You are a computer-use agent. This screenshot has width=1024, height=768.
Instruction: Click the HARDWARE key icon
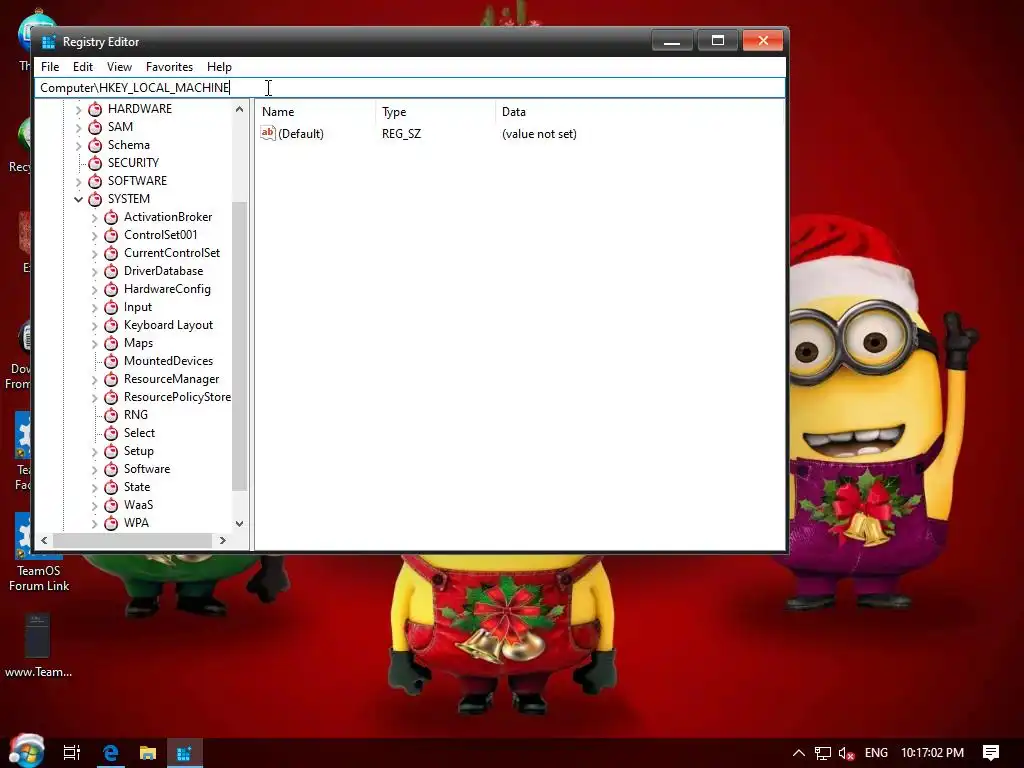[95, 109]
